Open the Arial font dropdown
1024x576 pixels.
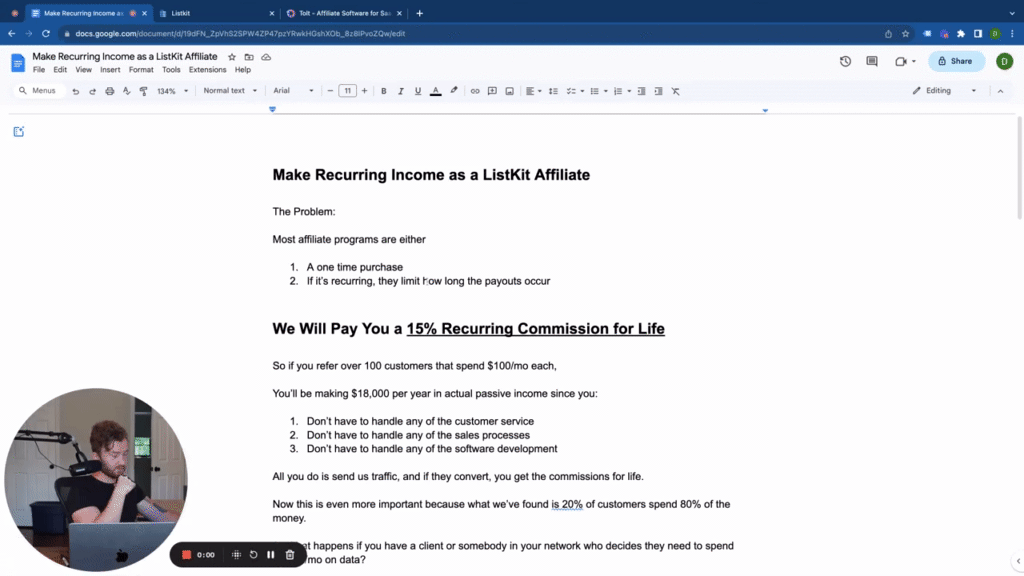293,91
